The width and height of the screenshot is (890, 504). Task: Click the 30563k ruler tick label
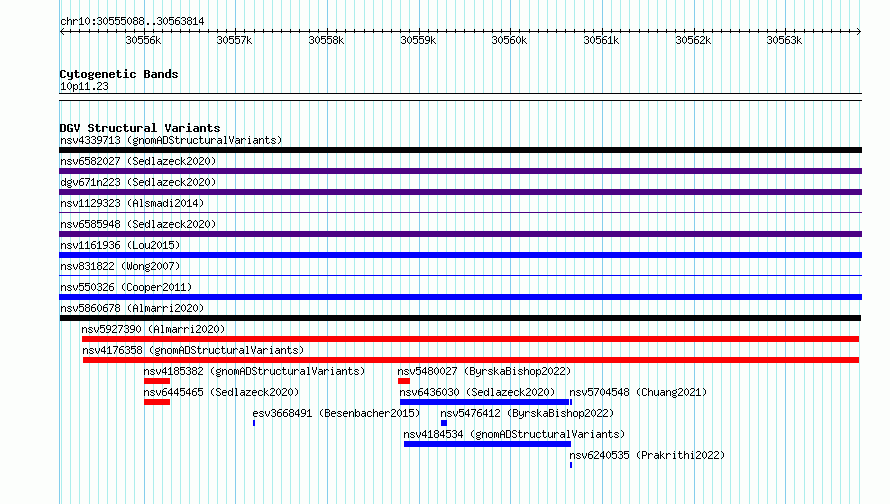click(x=784, y=40)
